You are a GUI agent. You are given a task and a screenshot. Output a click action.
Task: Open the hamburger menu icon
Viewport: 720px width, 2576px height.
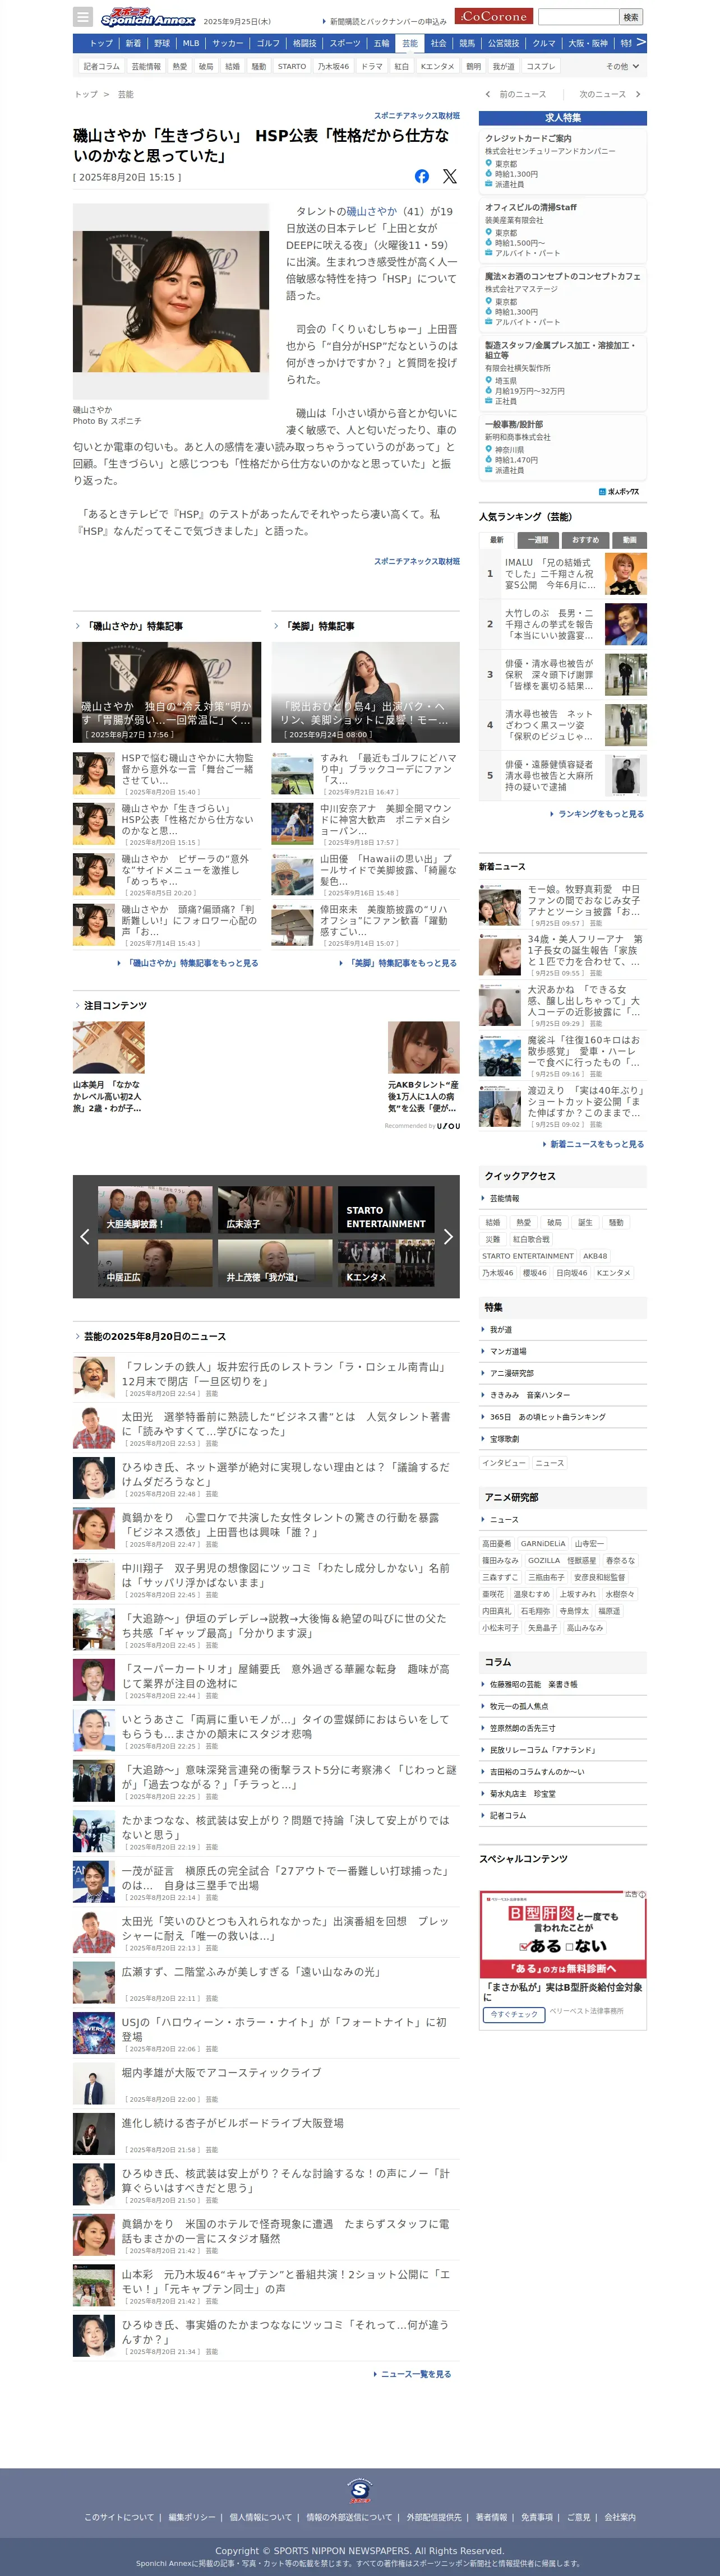click(x=83, y=17)
